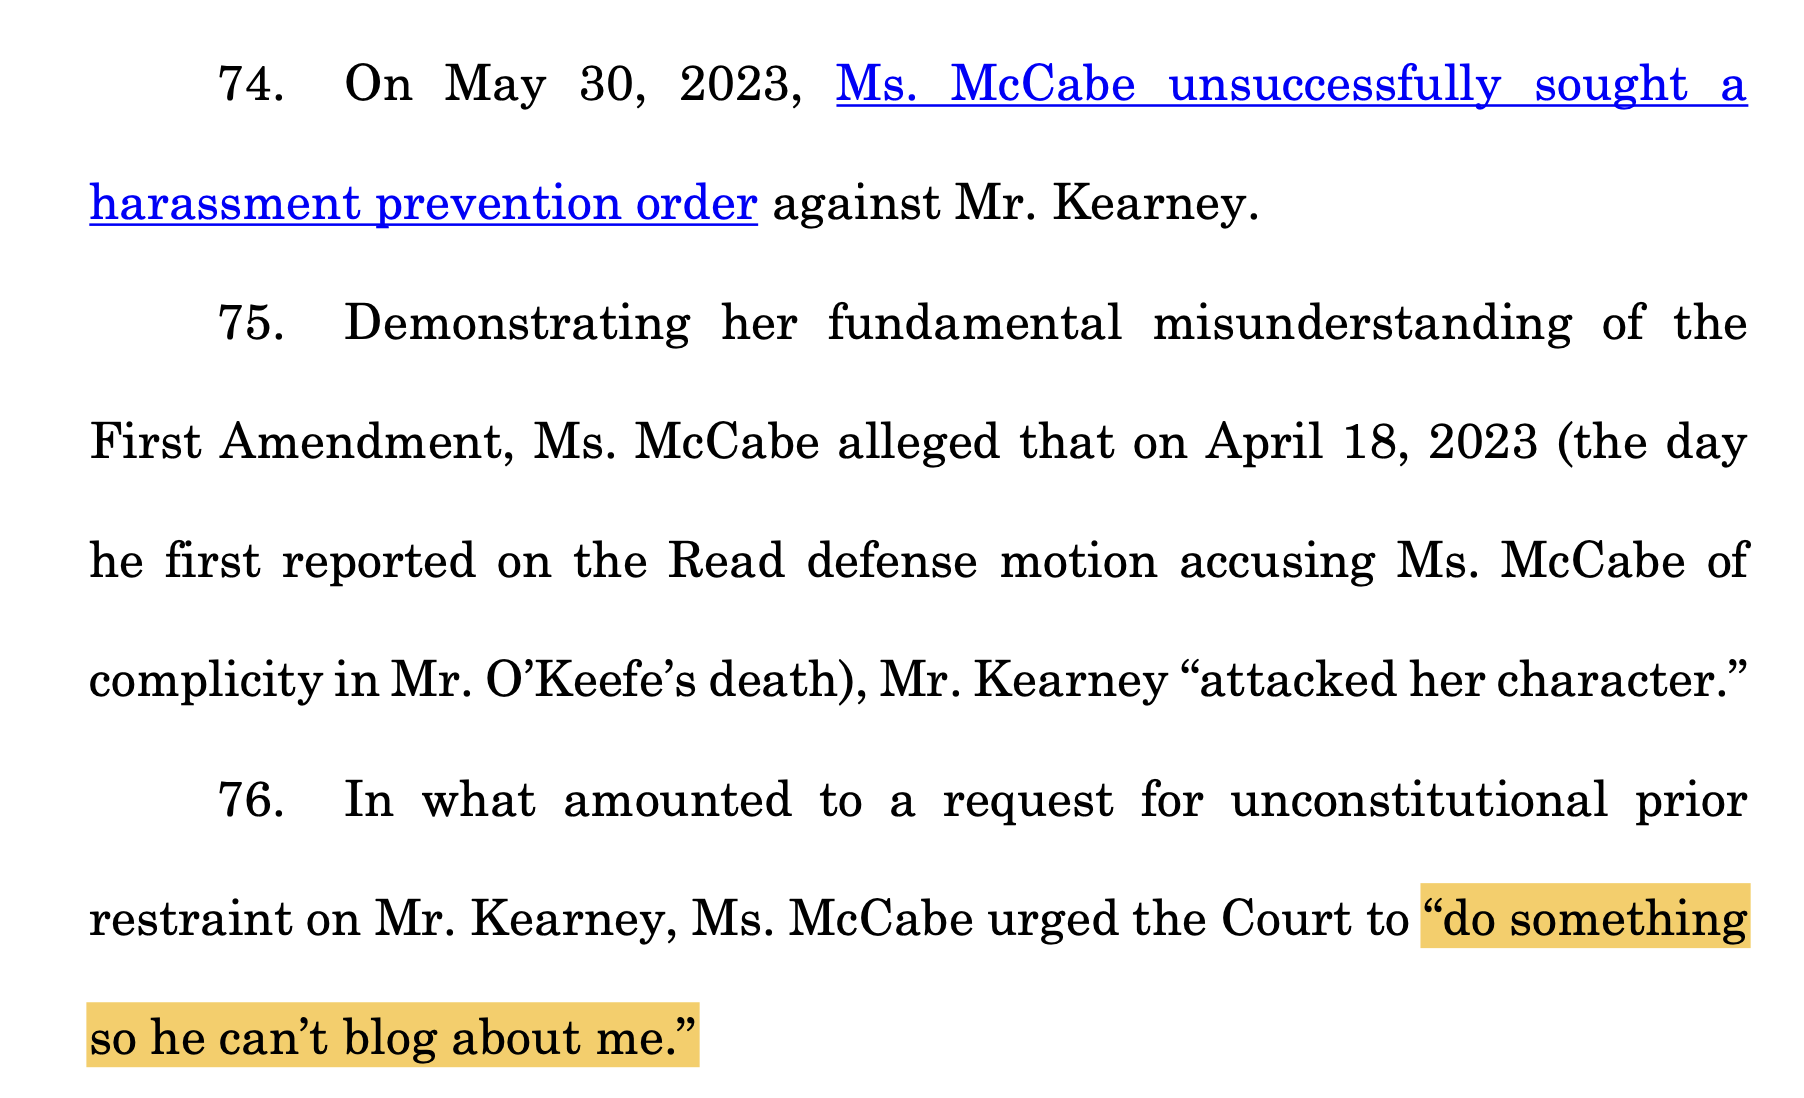Click the "harassment prevention order" link text
1804x1098 pixels.
tap(423, 205)
